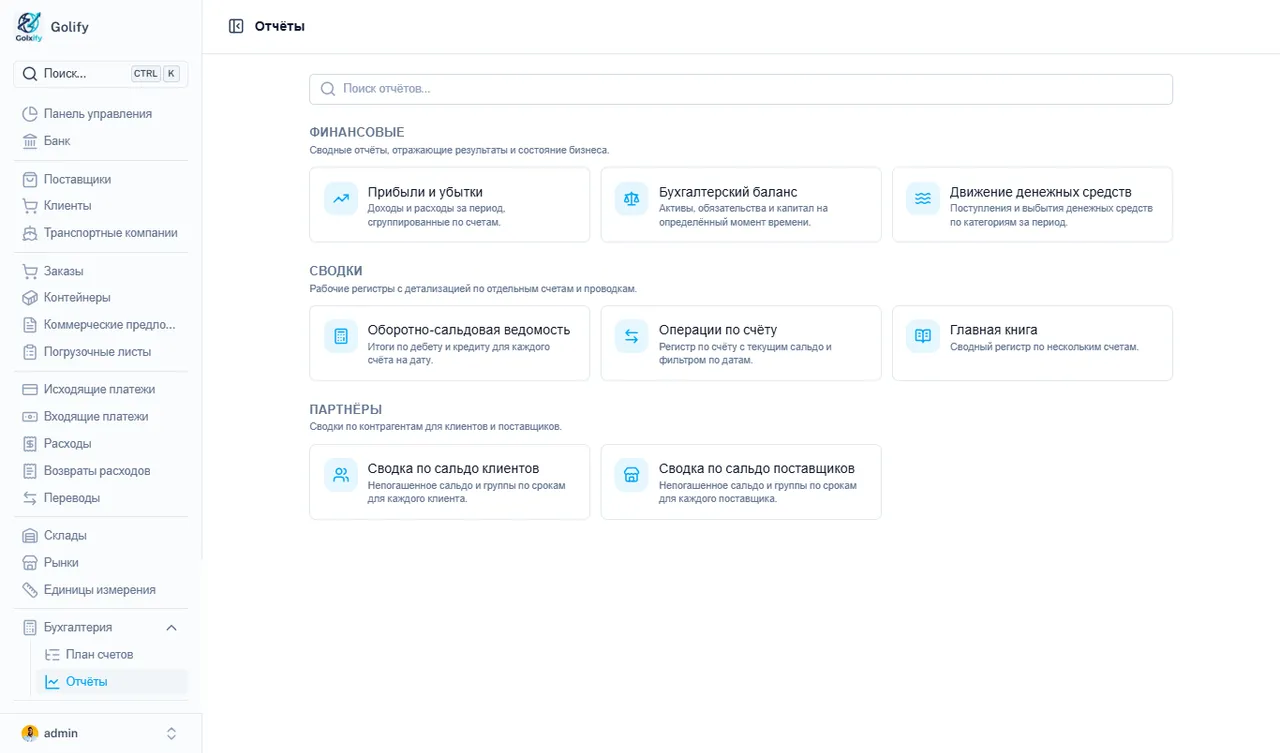Screen dimensions: 1280x753
Task: Open the Сводка по сальдо клиентов report
Action: [449, 482]
